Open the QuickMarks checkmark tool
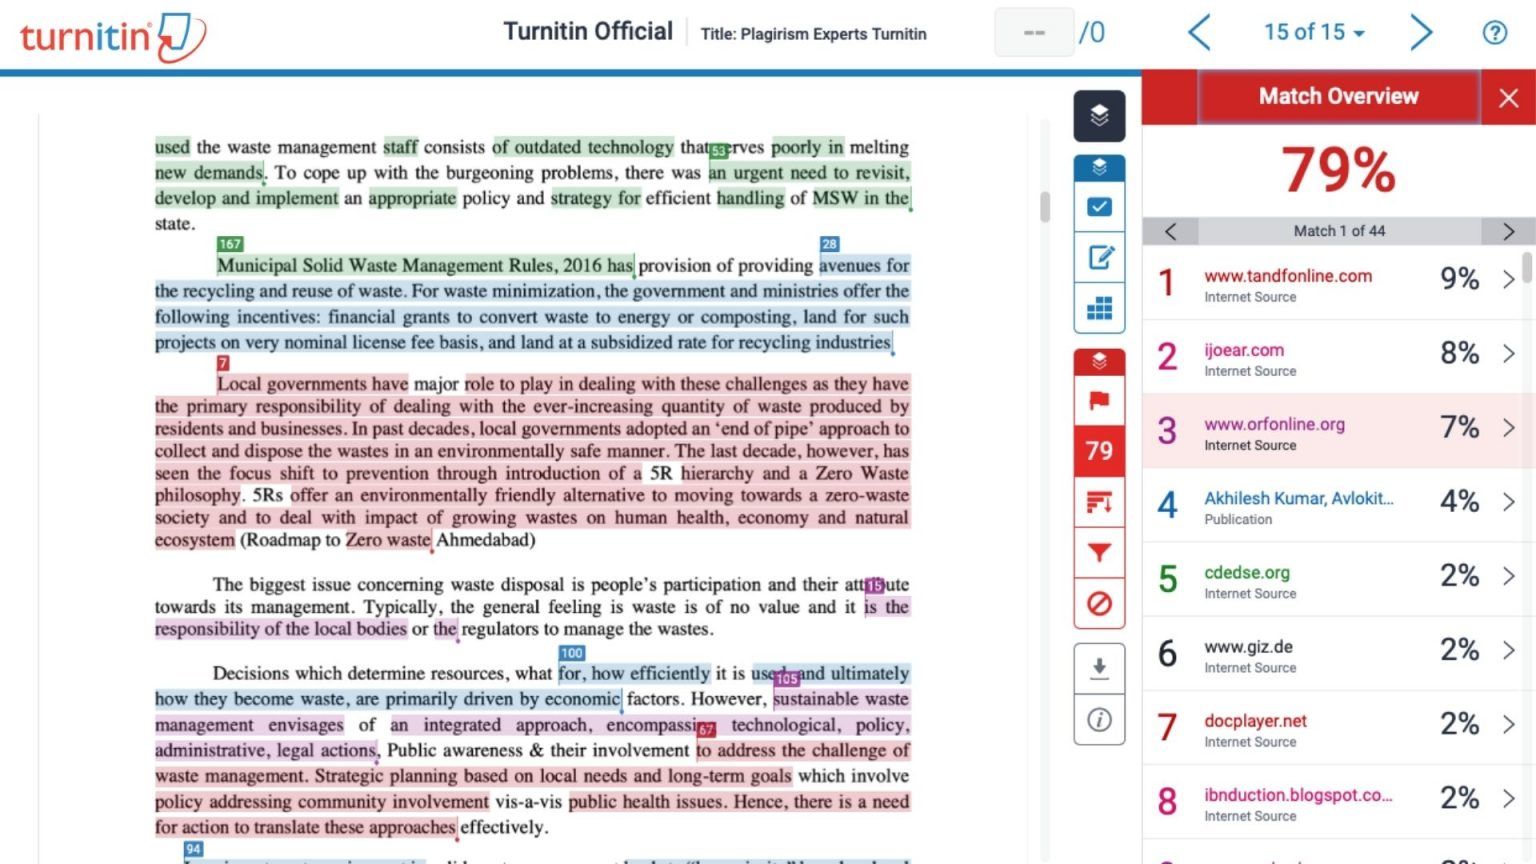 pyautogui.click(x=1099, y=207)
